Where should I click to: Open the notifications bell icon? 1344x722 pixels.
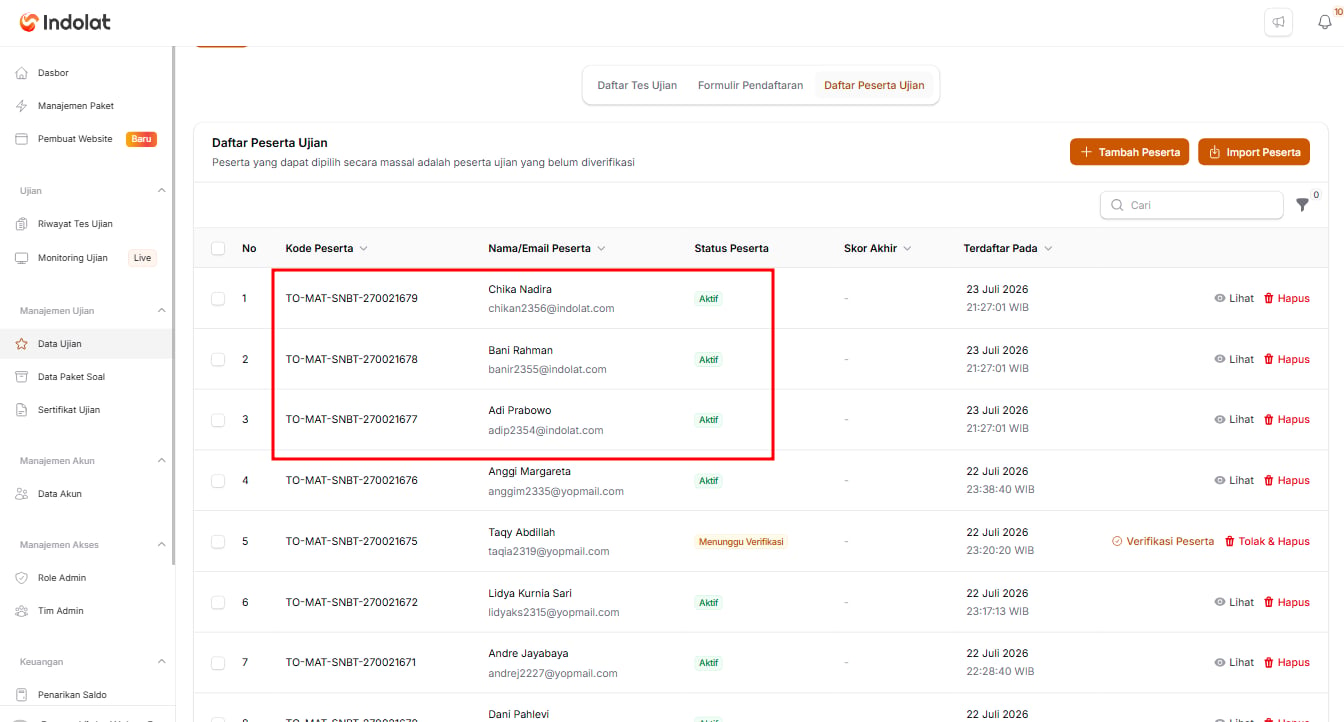pos(1325,22)
